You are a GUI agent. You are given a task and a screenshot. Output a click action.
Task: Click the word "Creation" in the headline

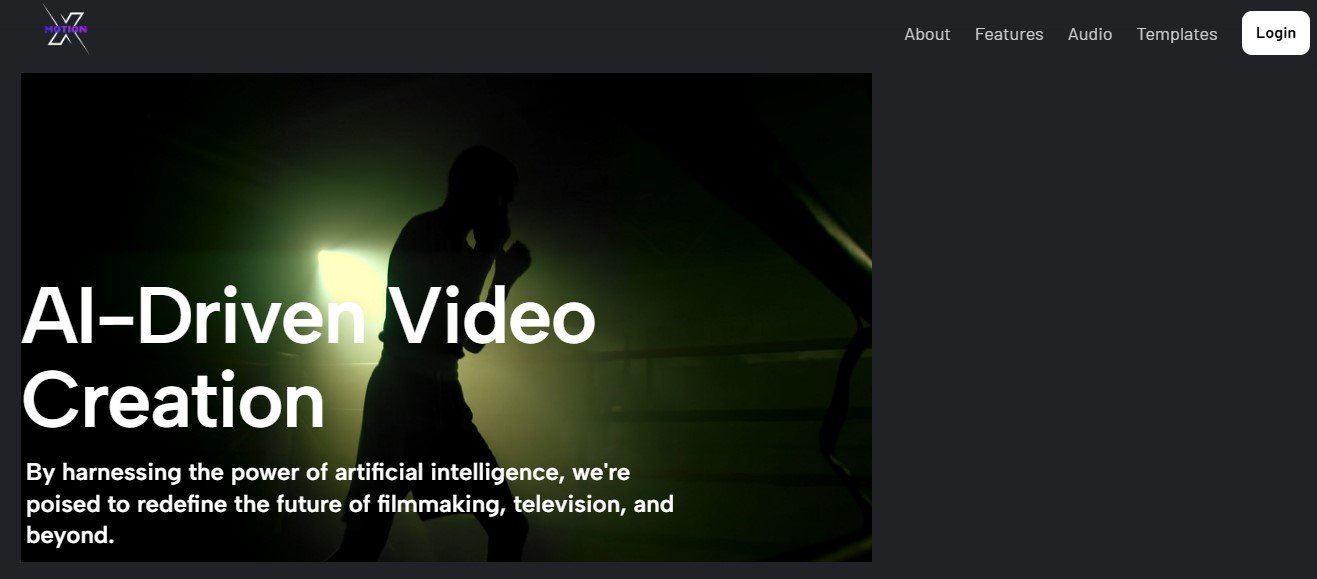(x=174, y=400)
